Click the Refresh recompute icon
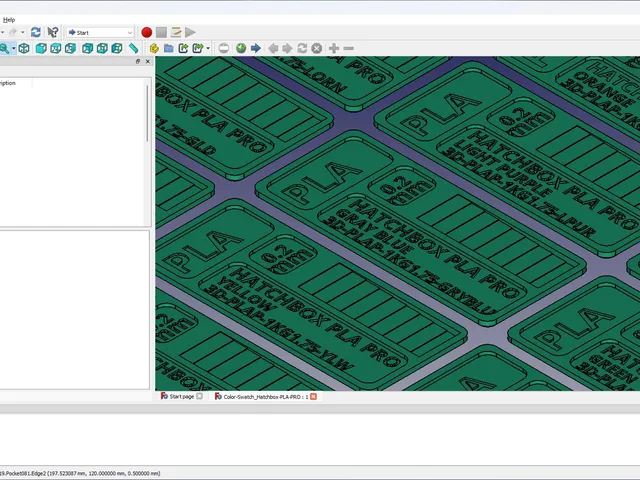 (36, 32)
